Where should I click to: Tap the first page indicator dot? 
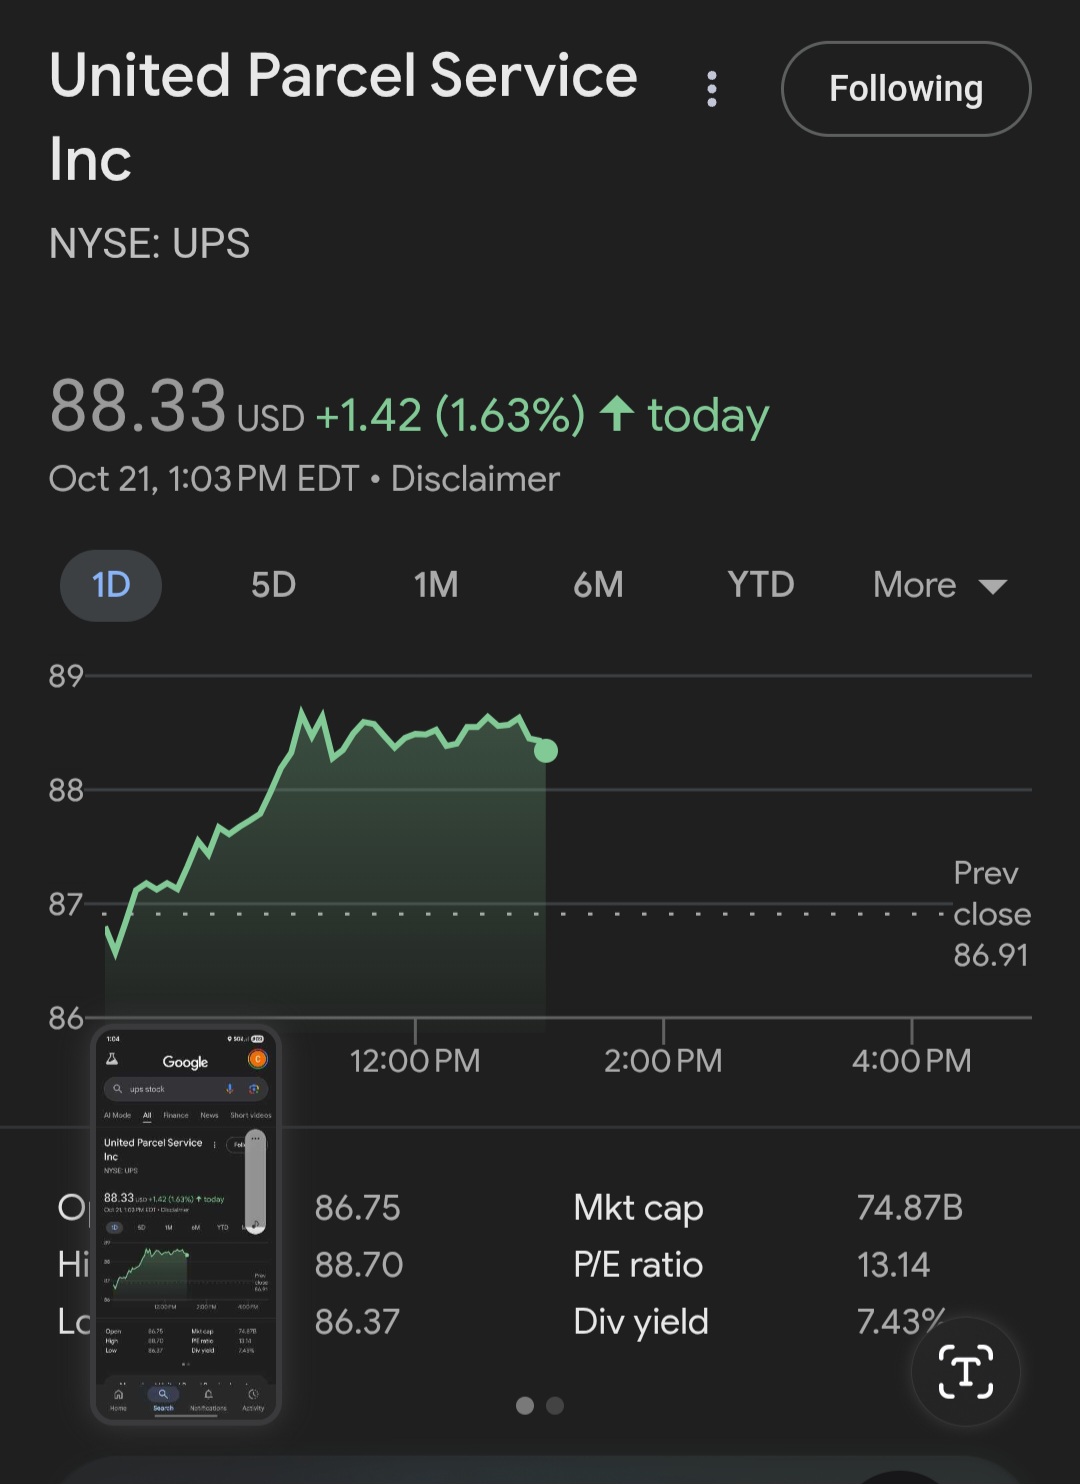point(525,1405)
